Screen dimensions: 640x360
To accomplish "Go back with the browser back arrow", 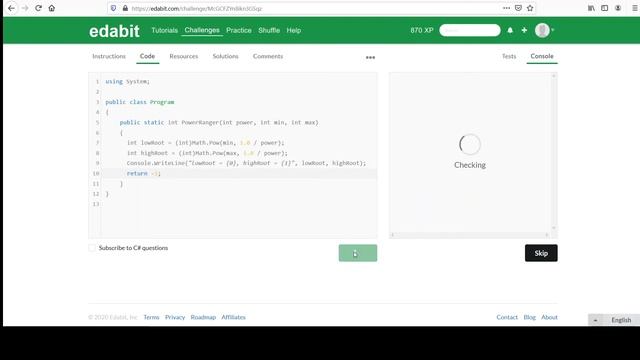I will coord(11,8).
